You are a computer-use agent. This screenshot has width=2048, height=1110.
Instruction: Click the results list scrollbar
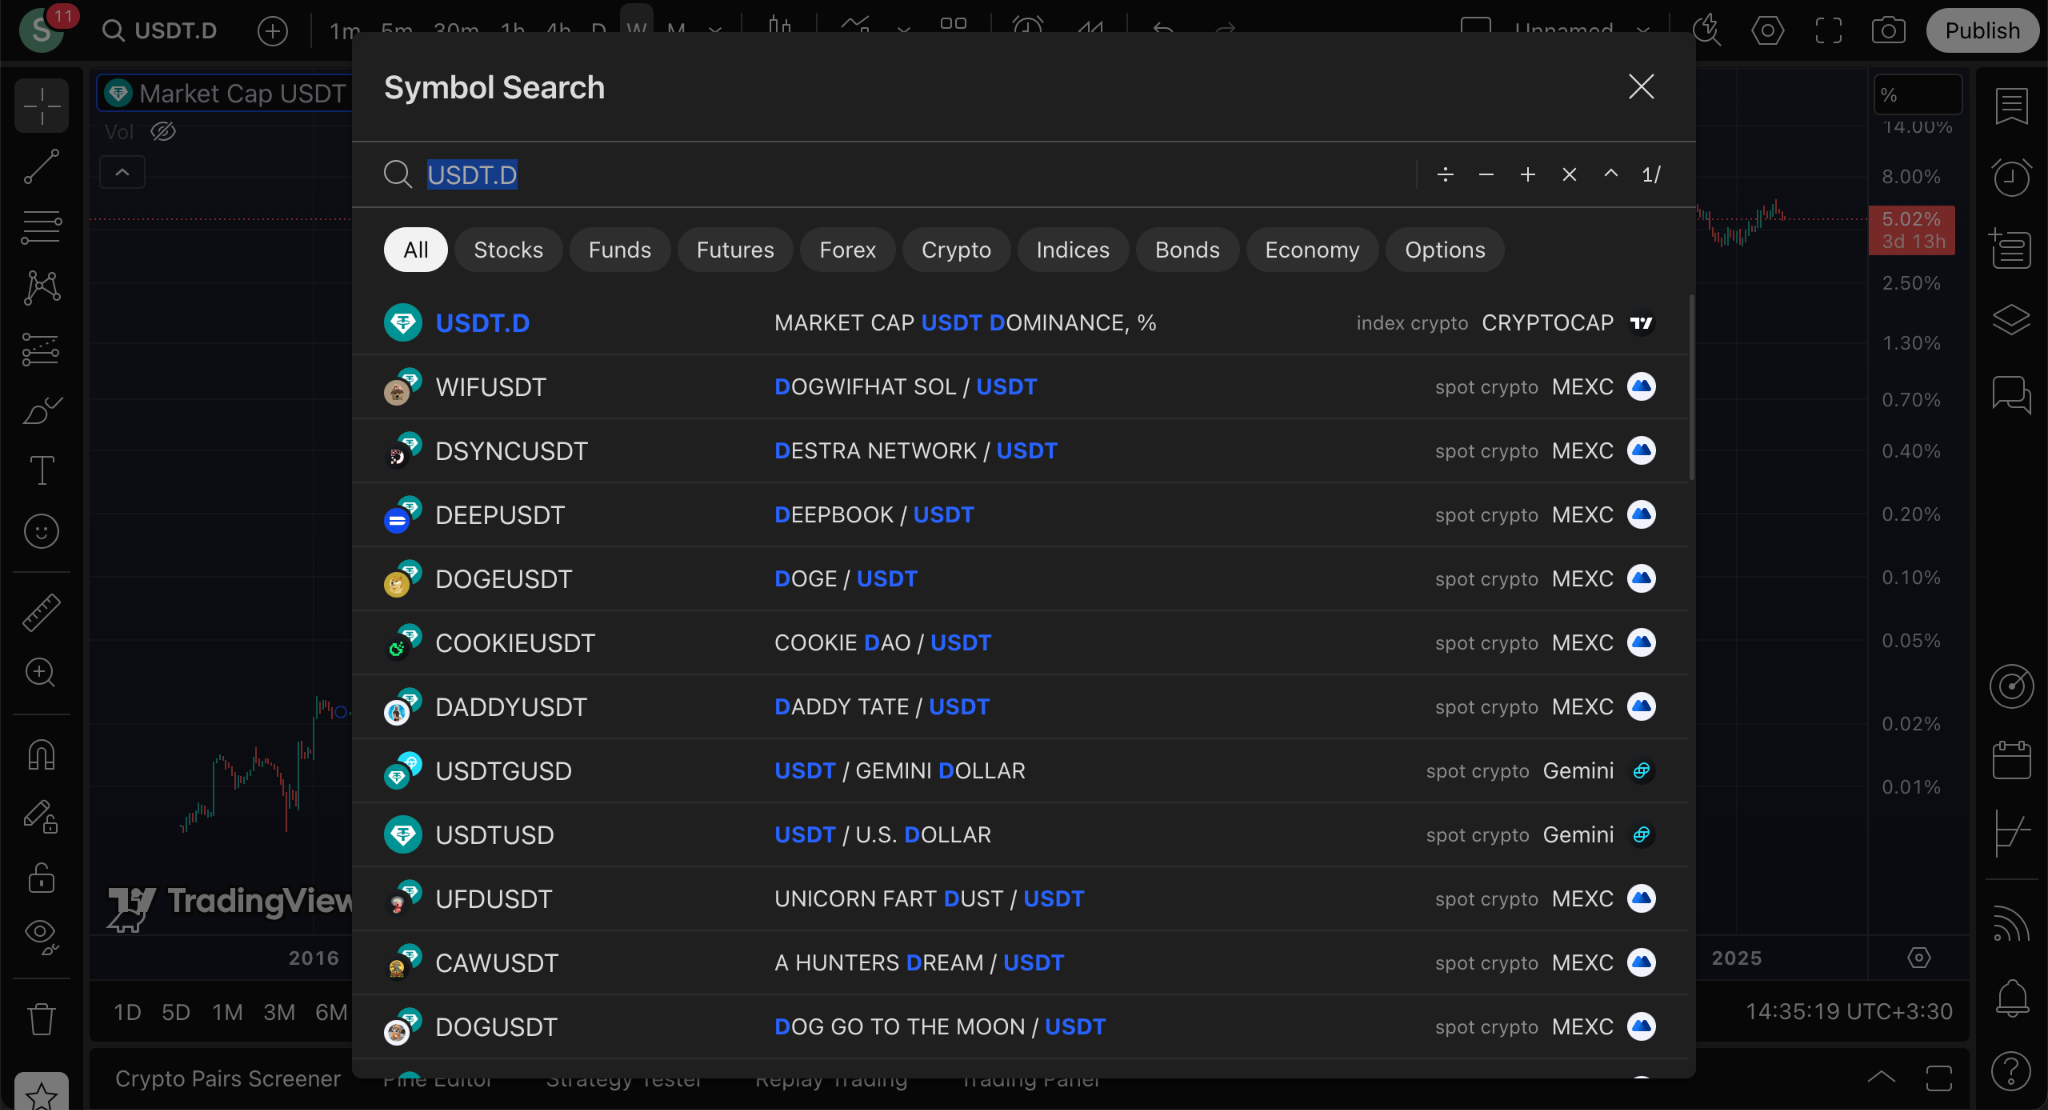click(1691, 387)
